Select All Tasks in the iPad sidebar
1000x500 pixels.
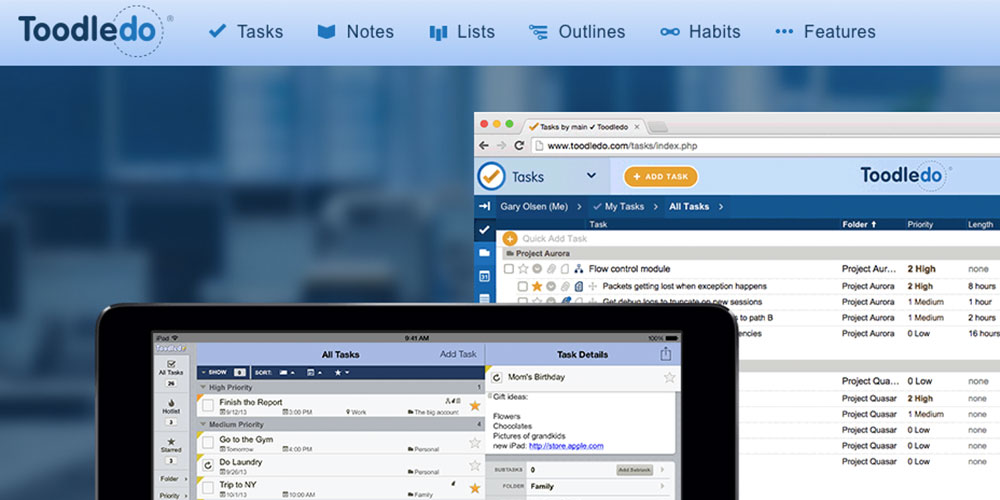point(171,374)
